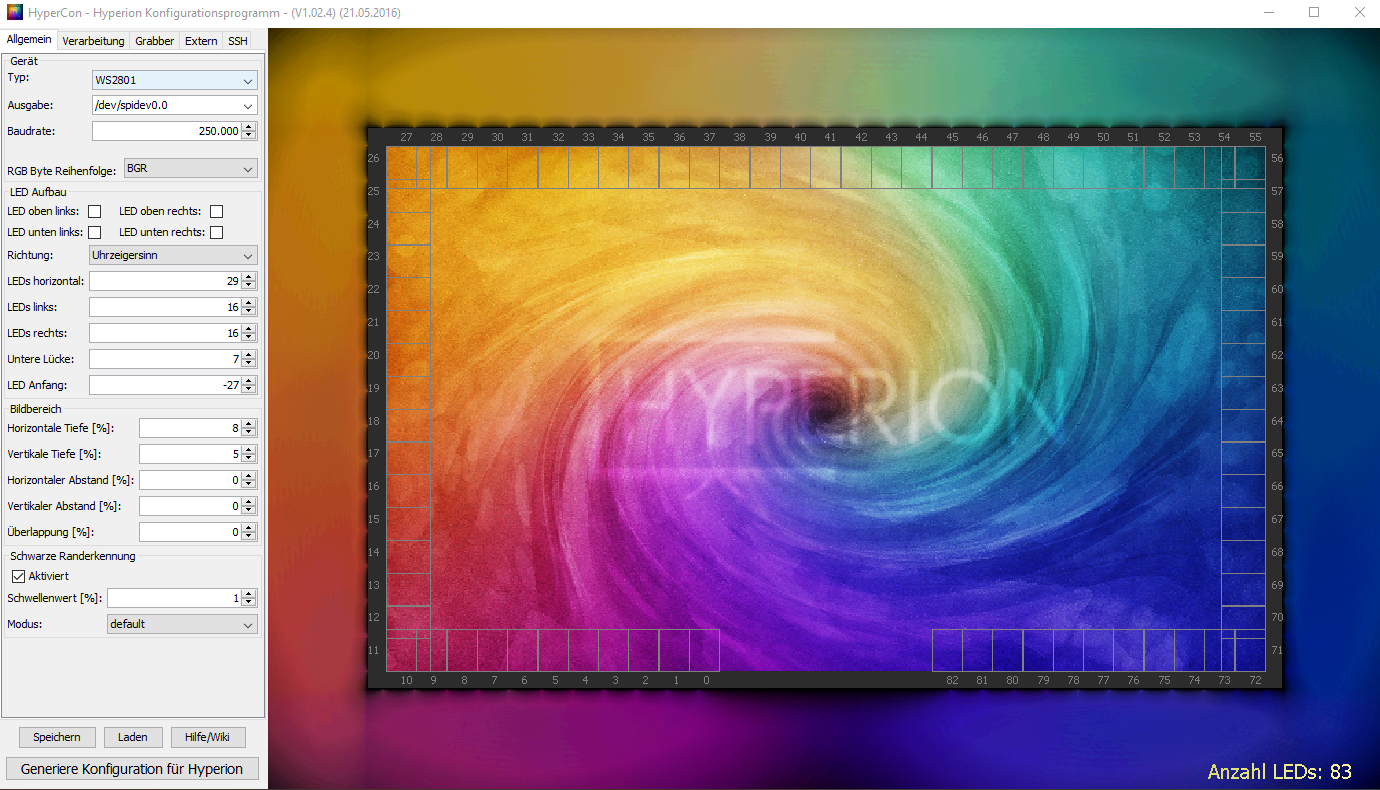The height and width of the screenshot is (790, 1380).
Task: Increase Horizontaler Abstand with up arrow
Action: [249, 475]
